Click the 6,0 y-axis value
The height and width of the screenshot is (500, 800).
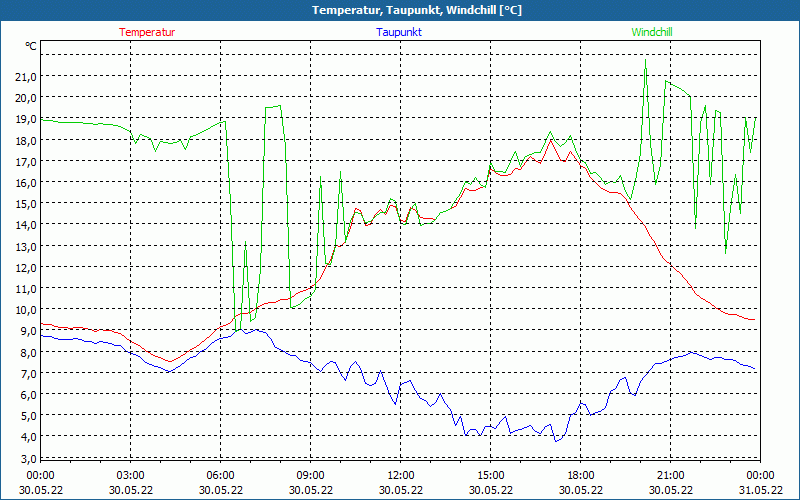[x=29, y=395]
